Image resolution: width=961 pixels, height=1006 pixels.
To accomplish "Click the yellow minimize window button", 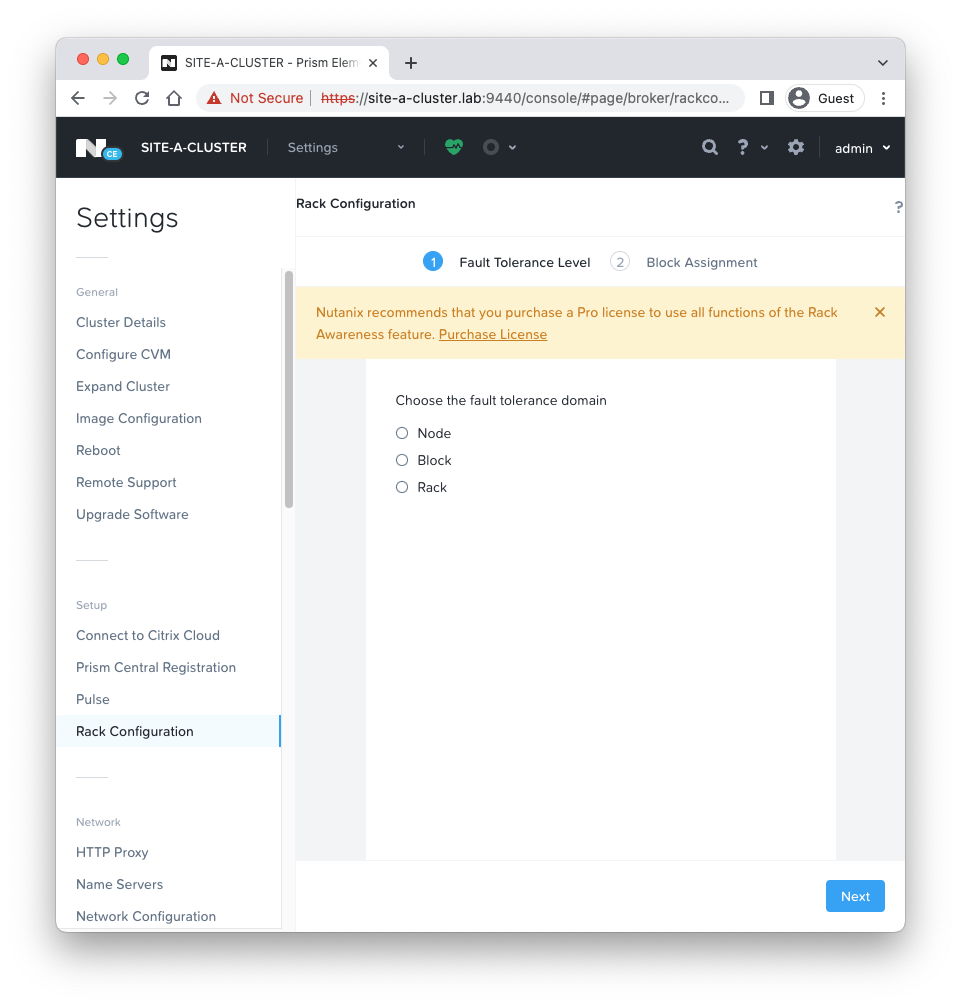I will pos(103,59).
